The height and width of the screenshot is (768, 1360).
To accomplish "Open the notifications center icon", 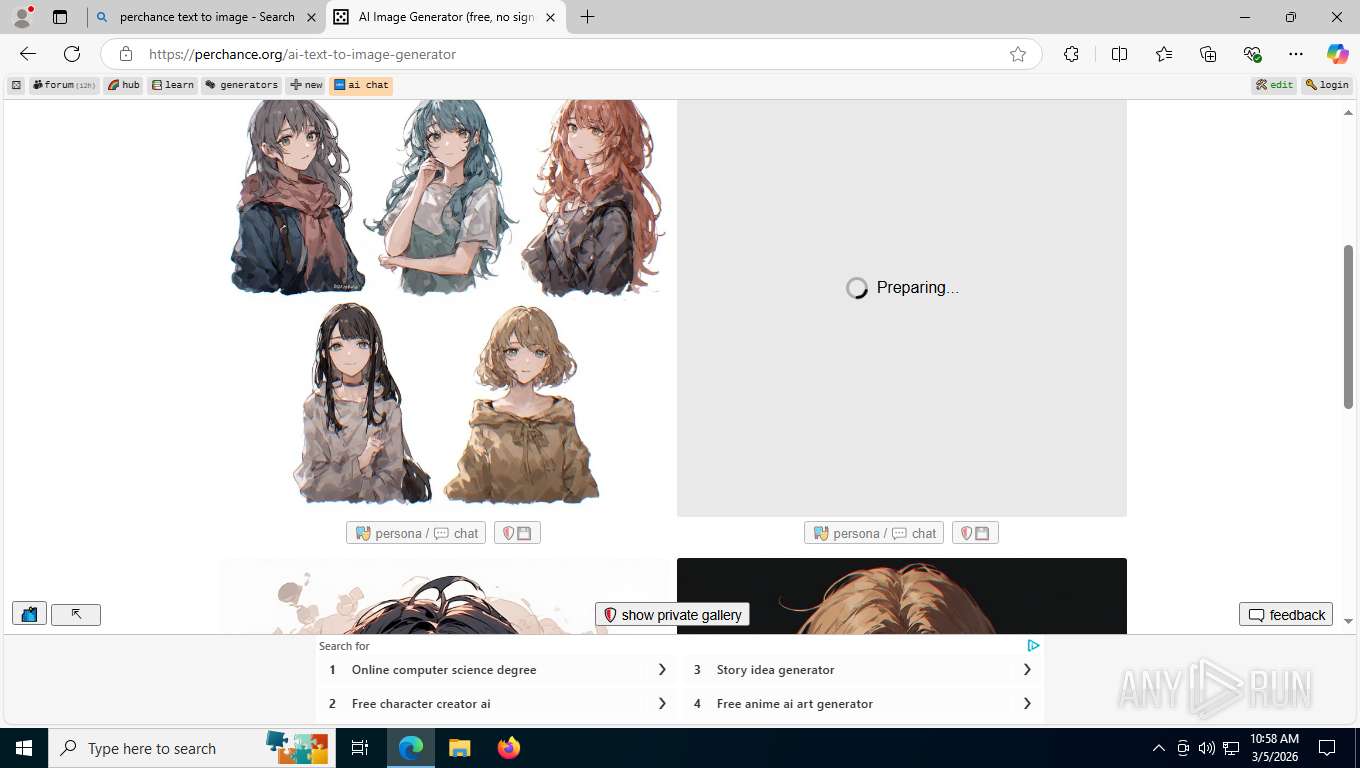I will 1327,748.
